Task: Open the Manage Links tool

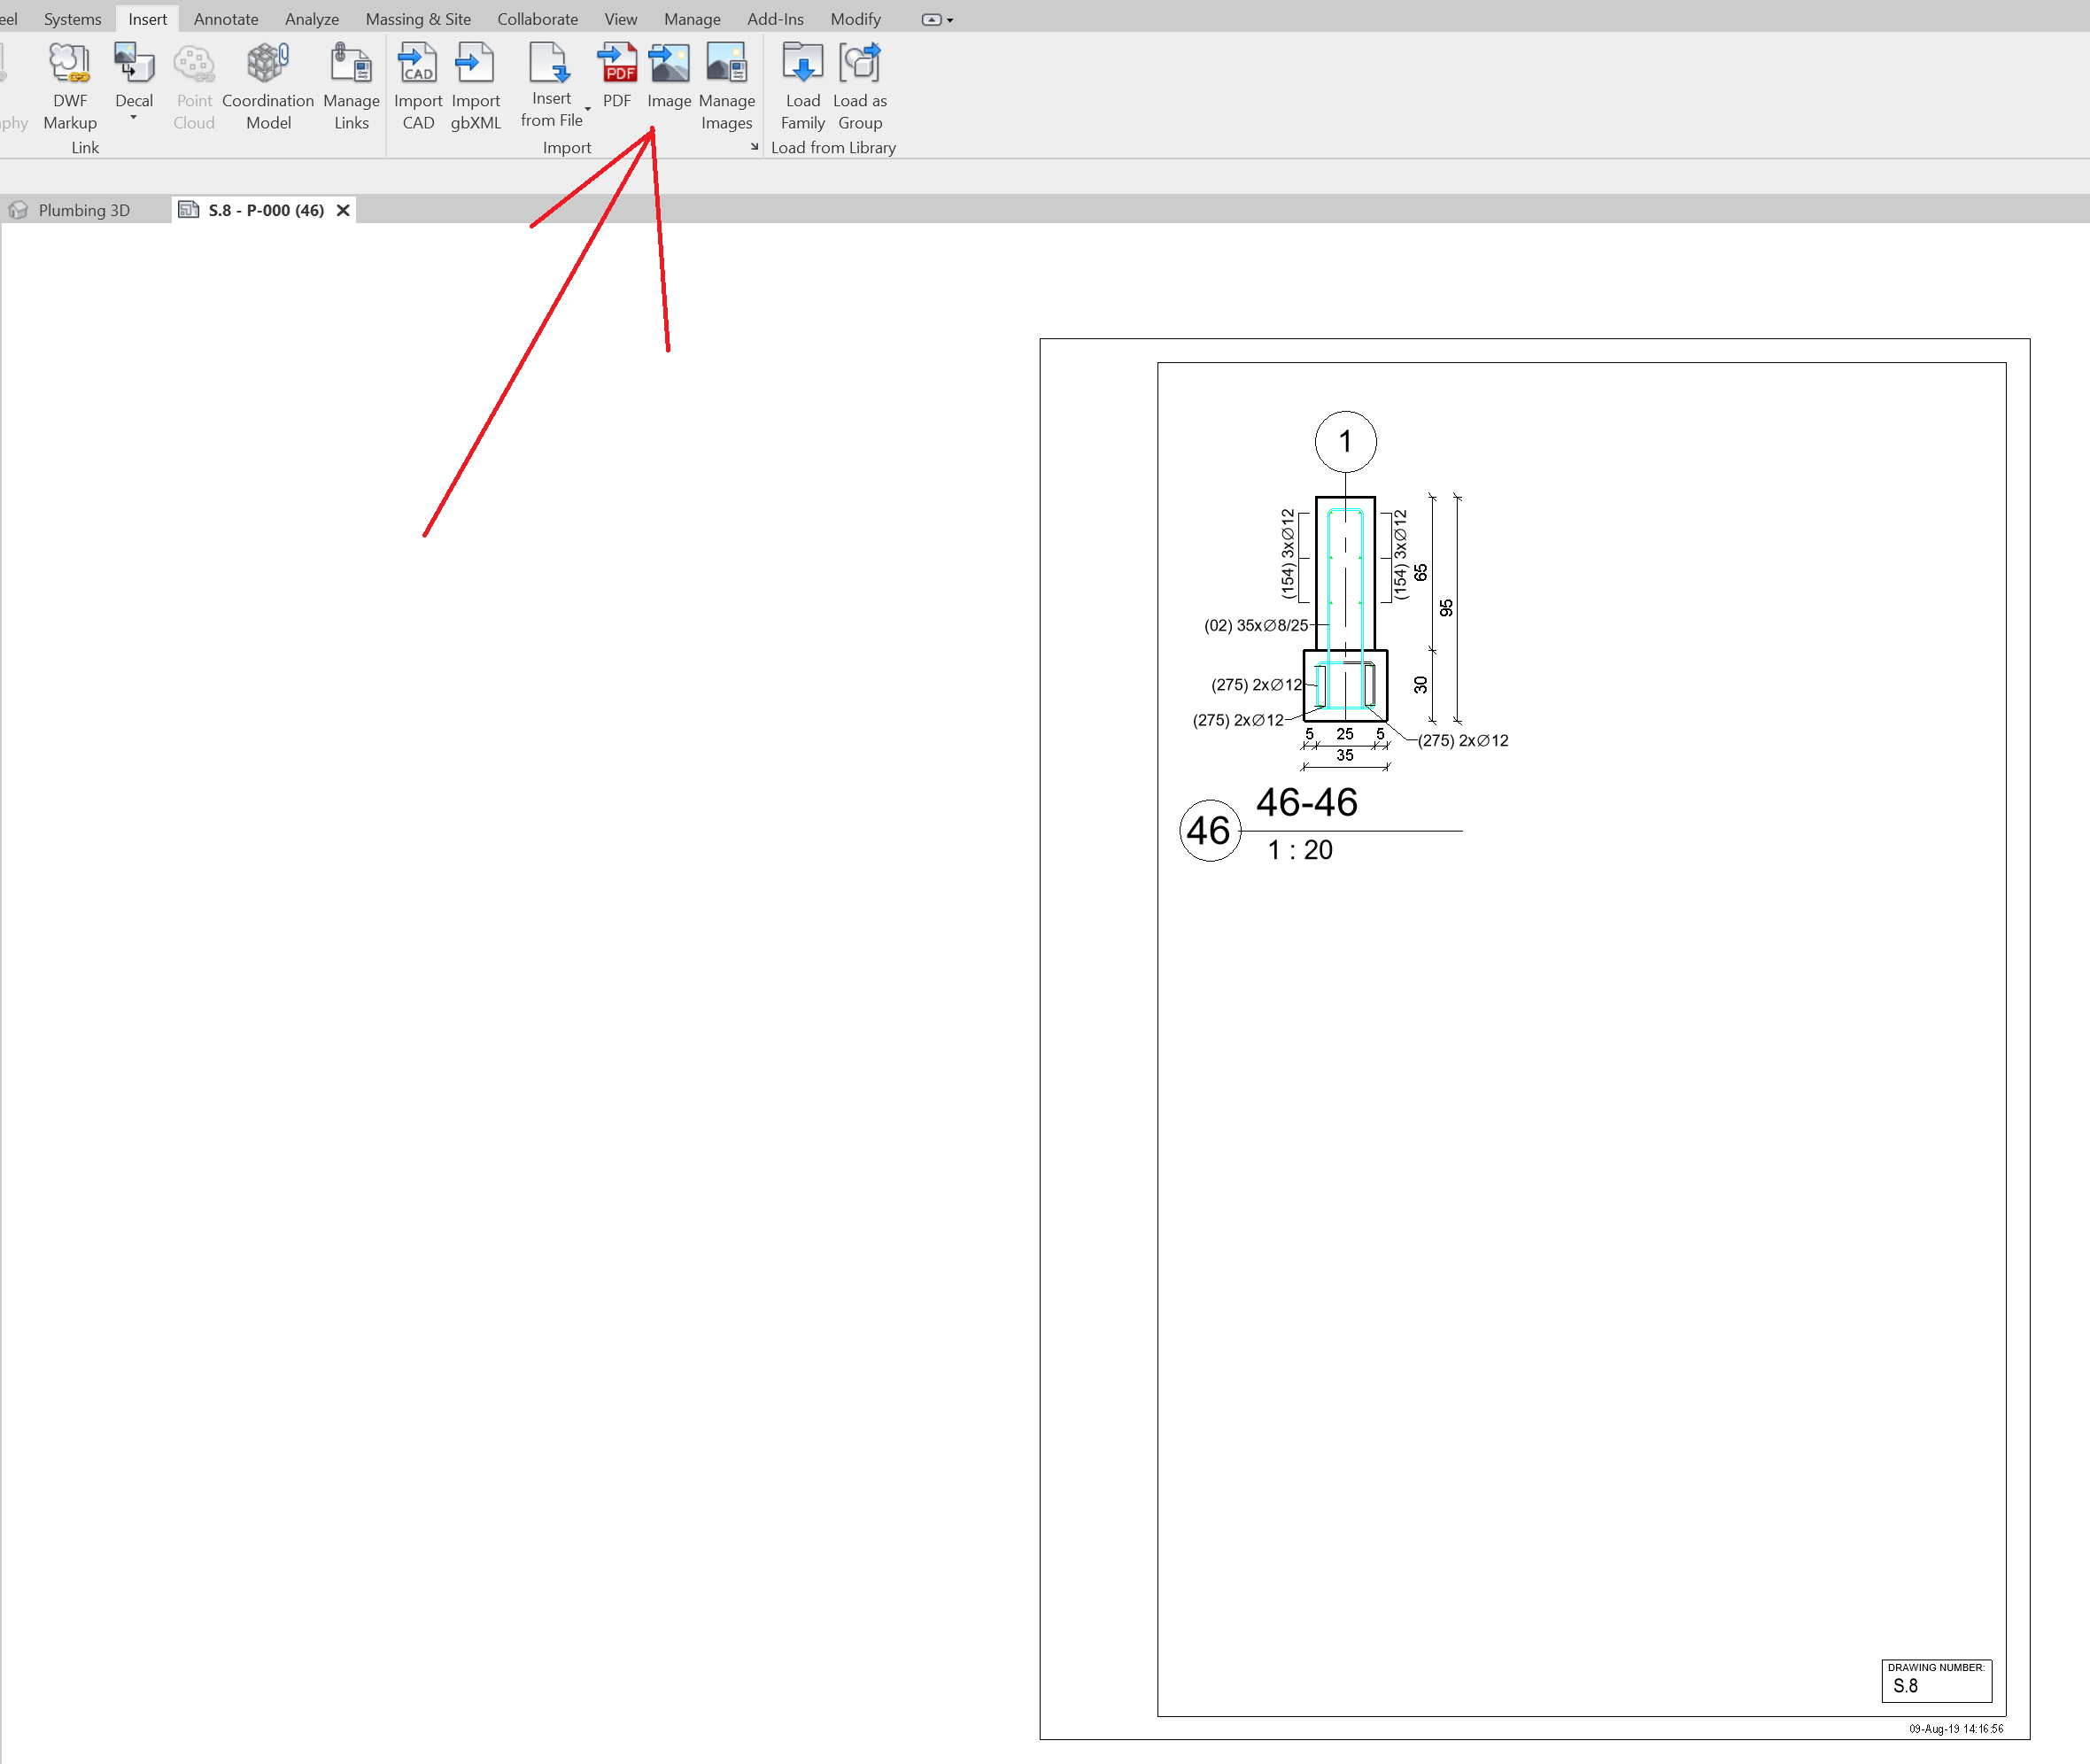Action: coord(351,85)
